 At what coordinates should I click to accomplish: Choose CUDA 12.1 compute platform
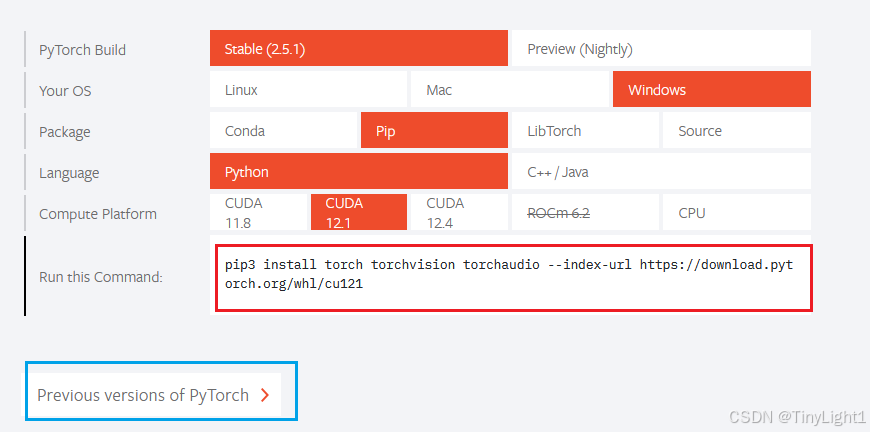click(358, 212)
